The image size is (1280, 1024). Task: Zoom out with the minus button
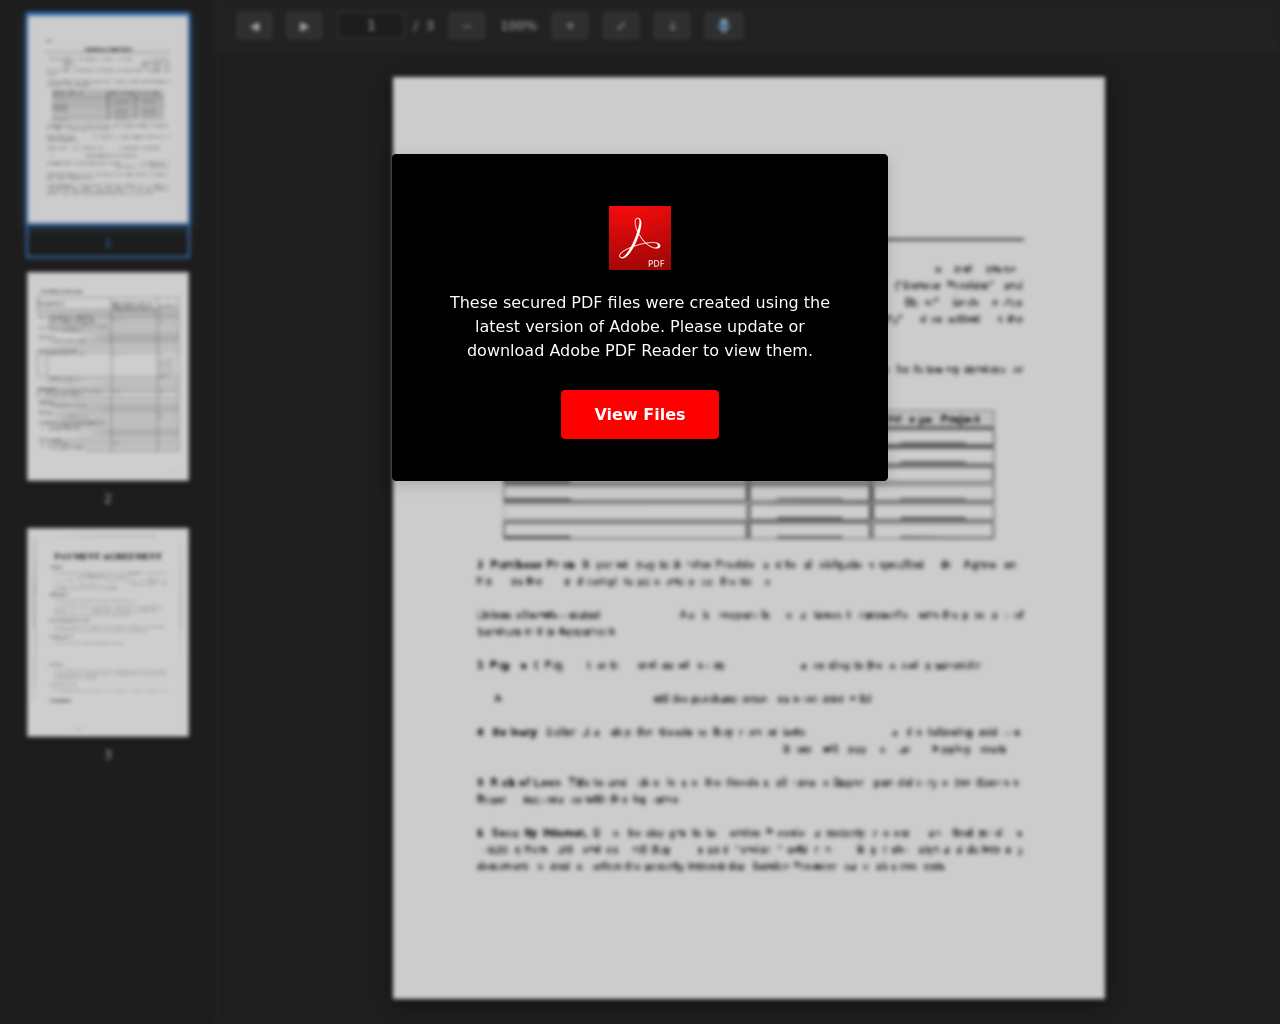pyautogui.click(x=467, y=26)
